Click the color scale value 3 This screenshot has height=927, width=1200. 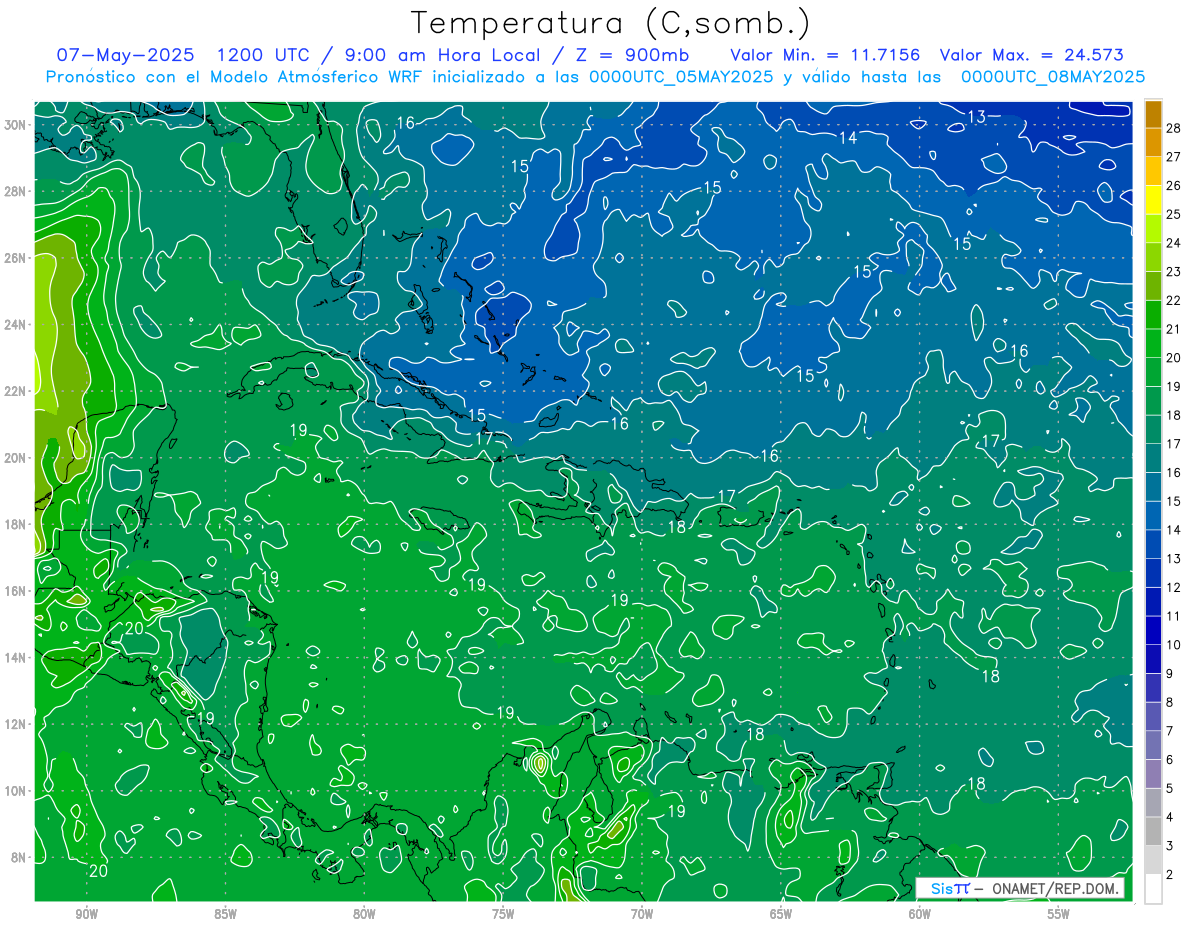point(1170,846)
